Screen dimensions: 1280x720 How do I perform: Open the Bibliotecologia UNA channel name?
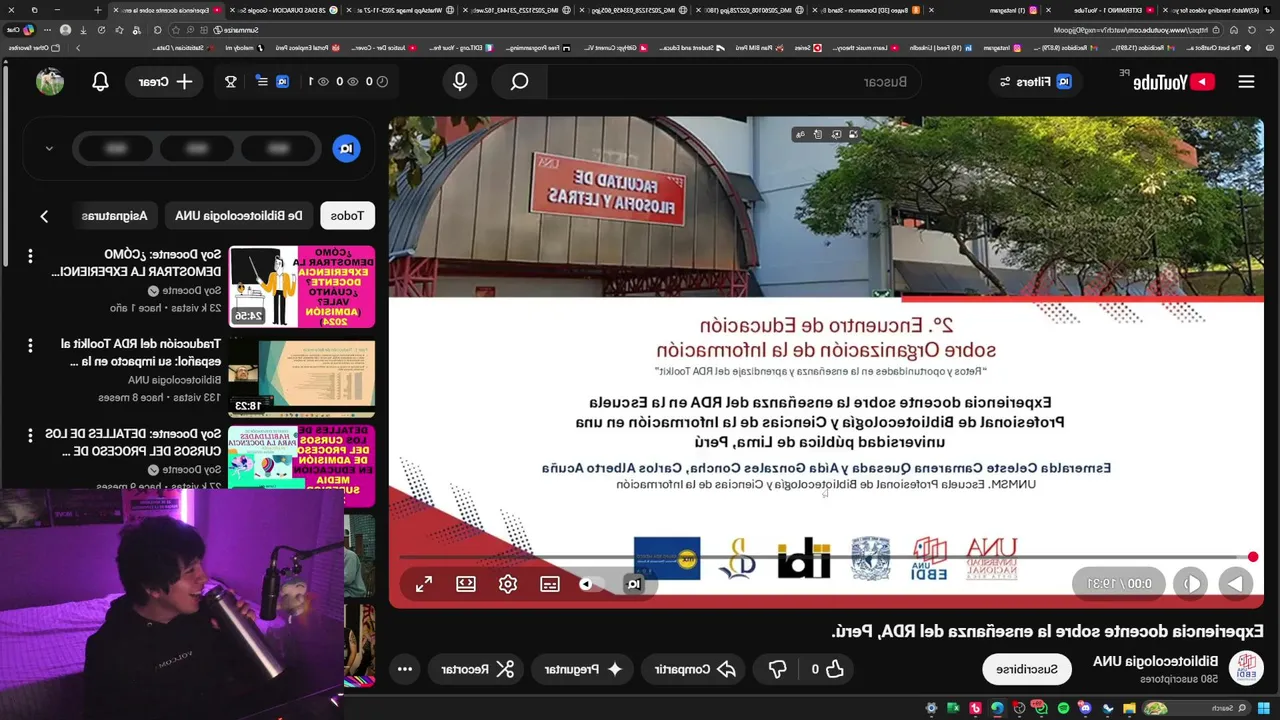[x=1155, y=661]
